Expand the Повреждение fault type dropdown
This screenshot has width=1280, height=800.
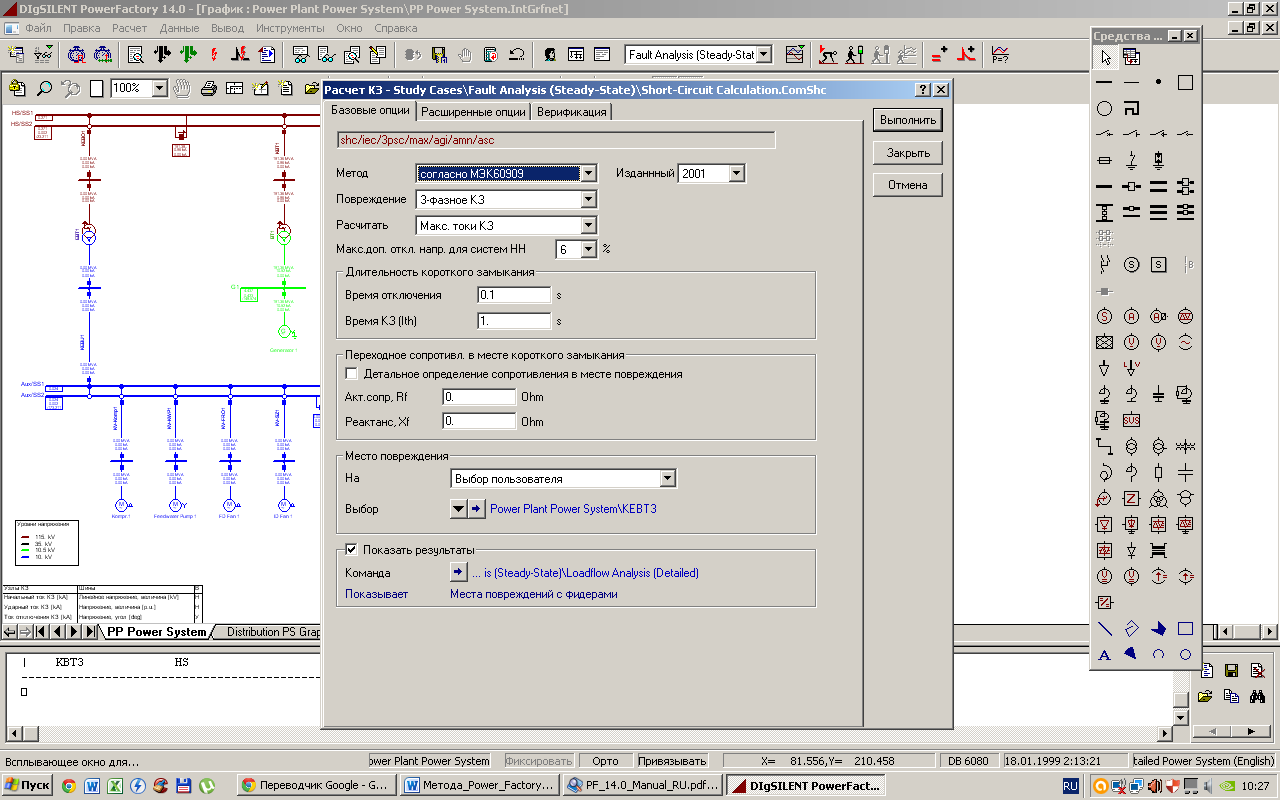(x=589, y=199)
